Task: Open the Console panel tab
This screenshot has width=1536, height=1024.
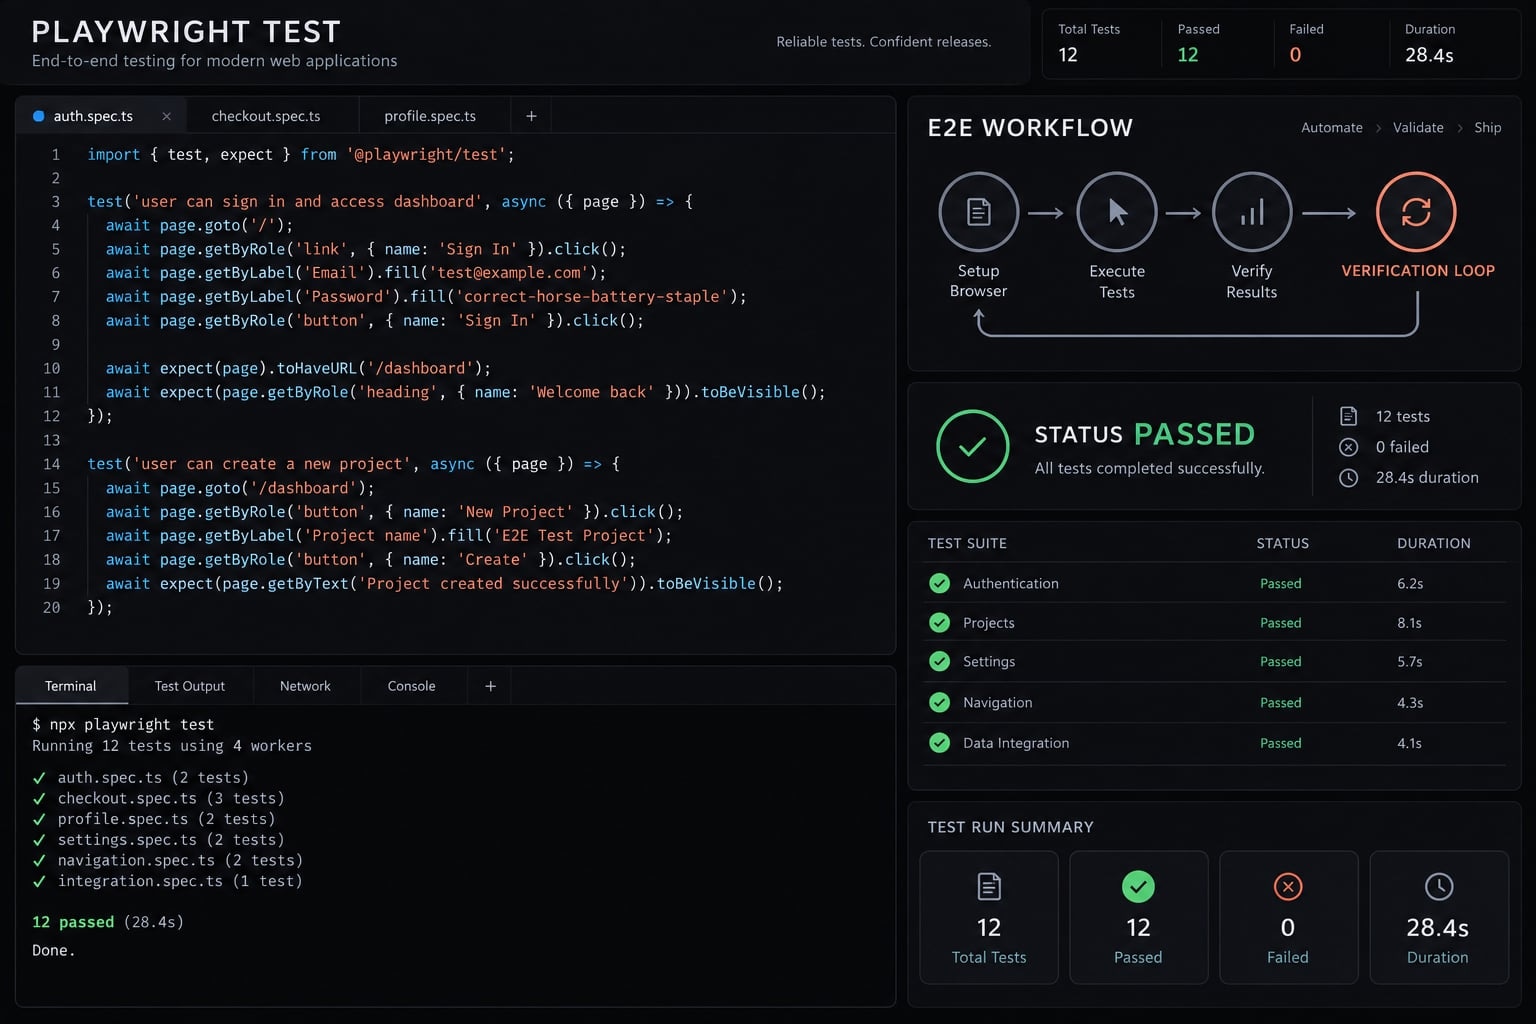Action: pyautogui.click(x=411, y=686)
